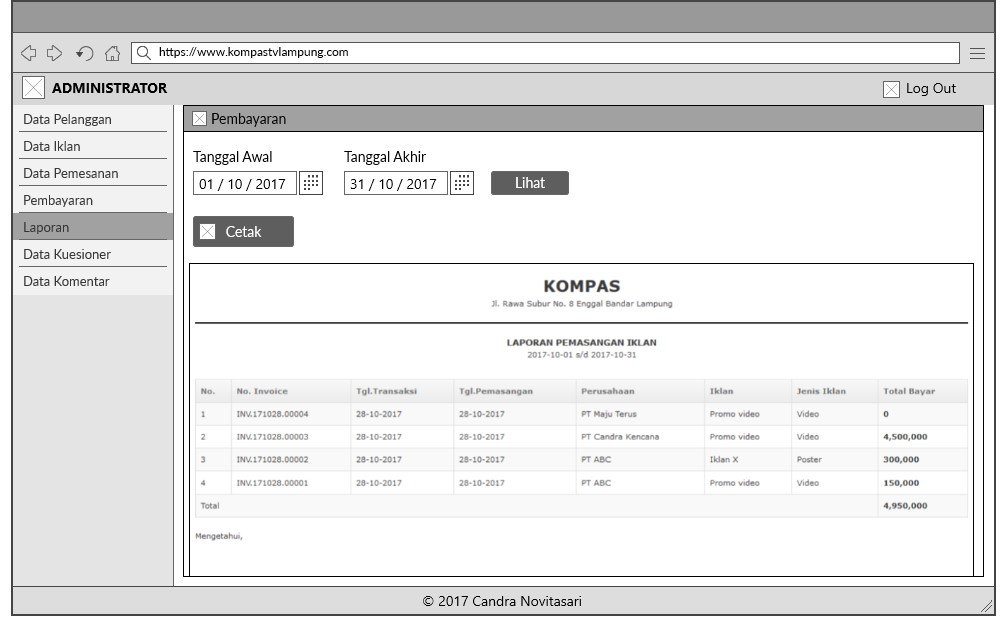The width and height of the screenshot is (1007, 623).
Task: Open the hamburger menu icon
Action: 977,53
